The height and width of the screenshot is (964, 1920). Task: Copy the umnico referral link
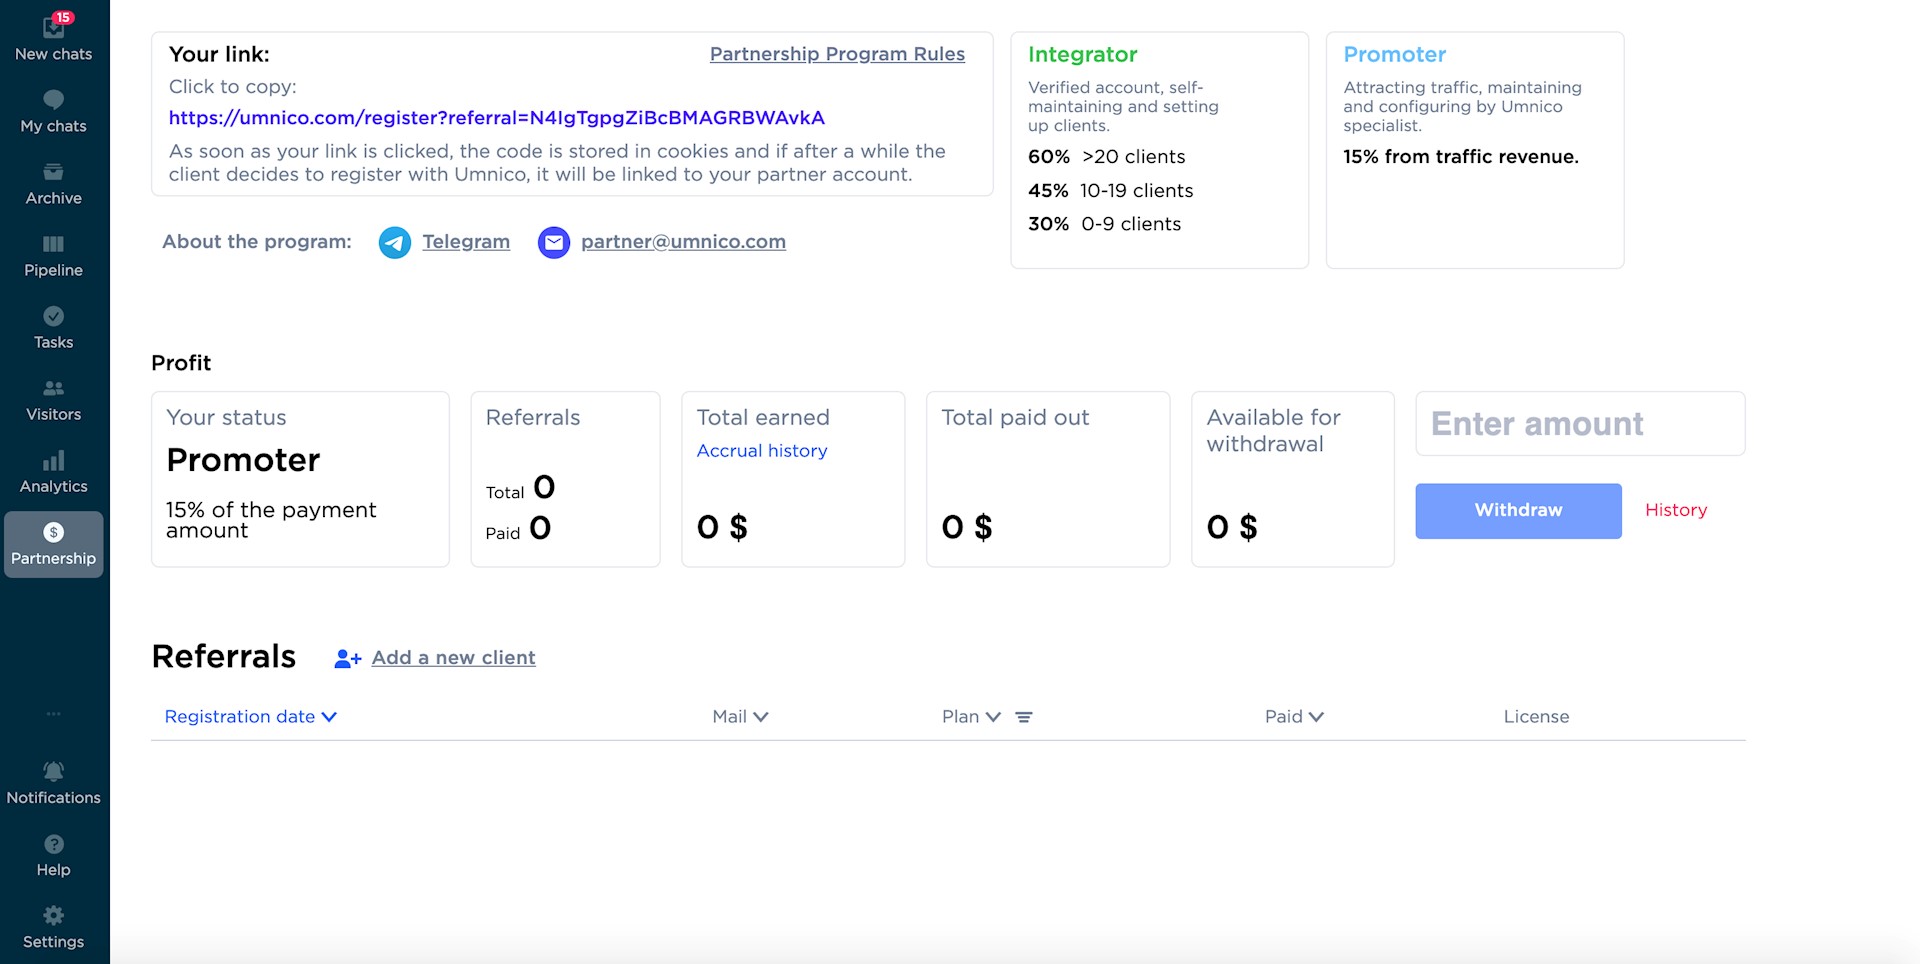point(496,118)
